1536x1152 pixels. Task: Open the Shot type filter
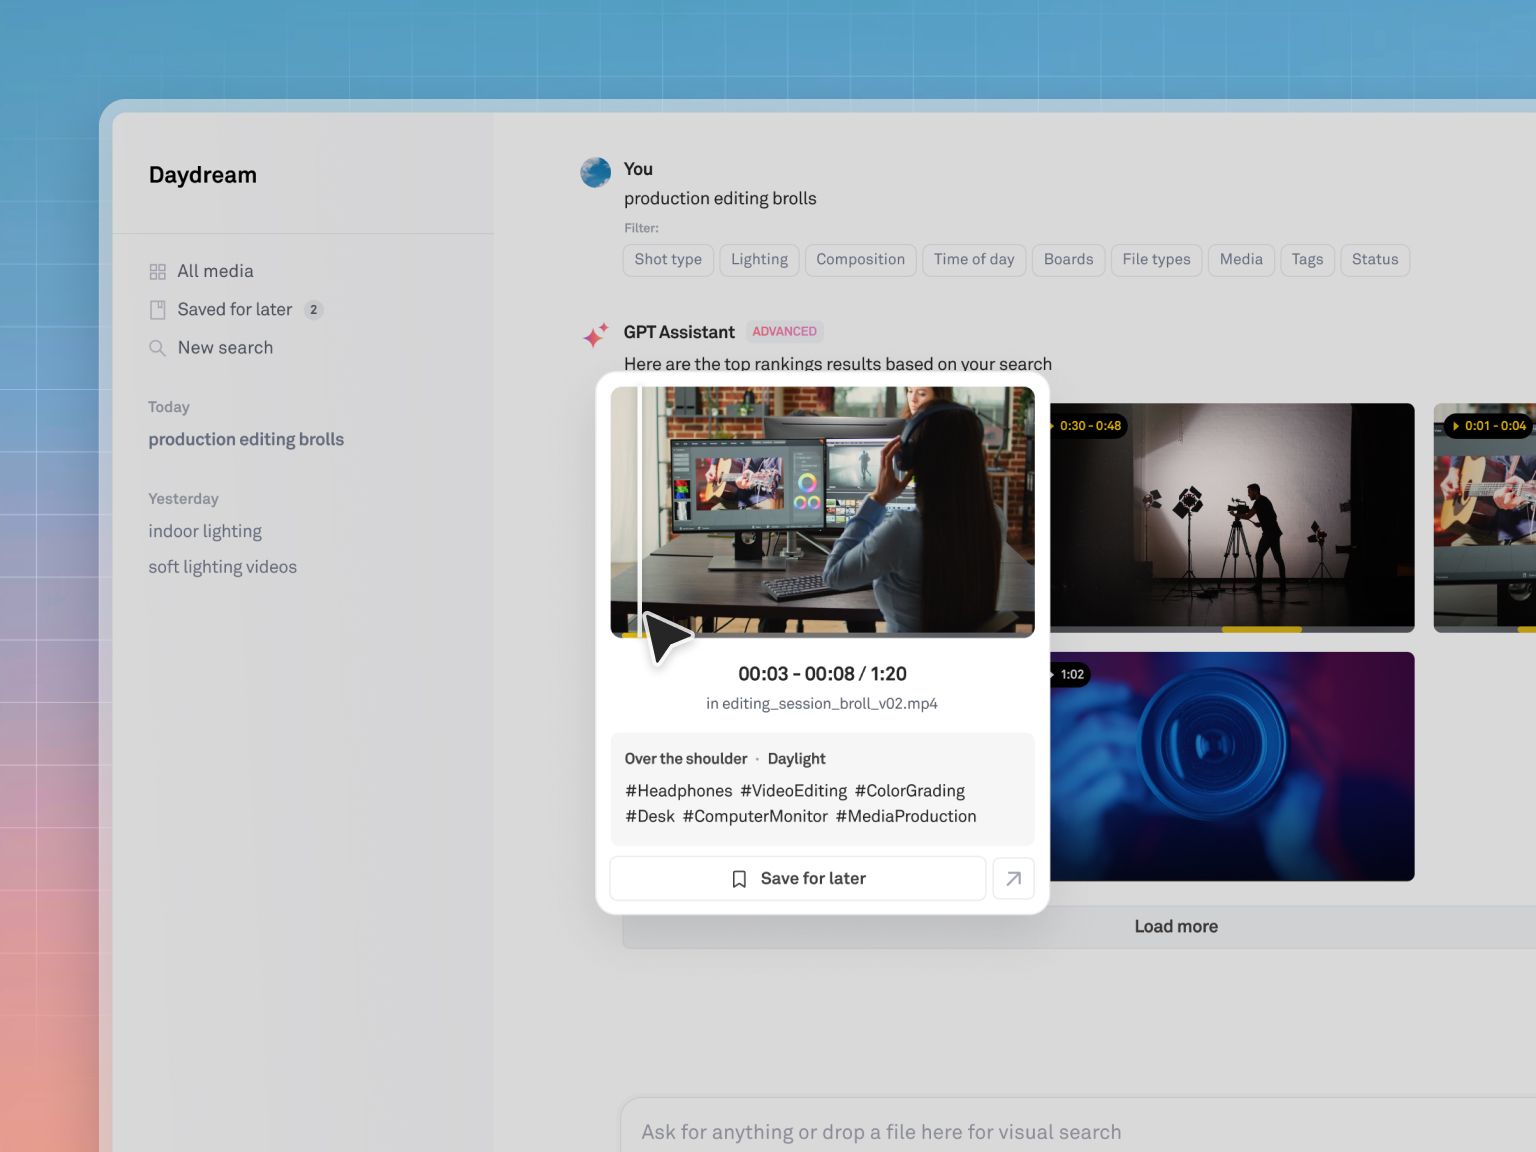(668, 260)
